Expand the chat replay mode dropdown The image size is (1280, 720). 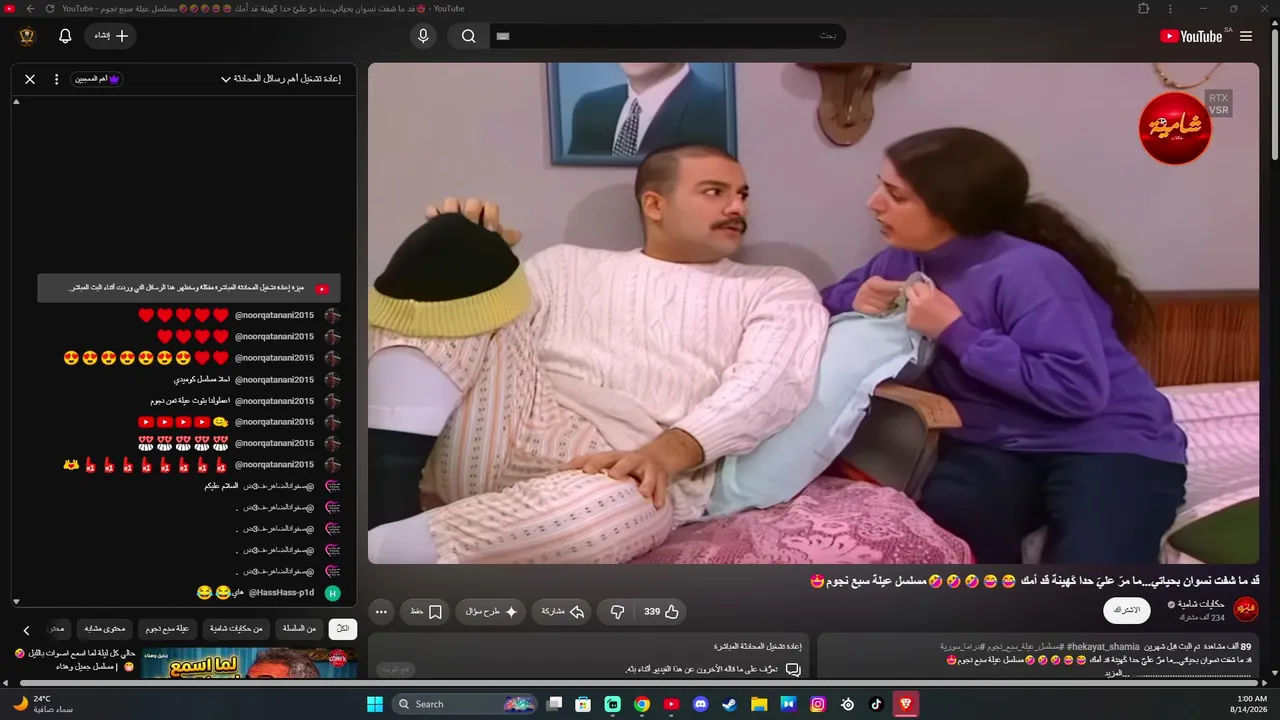[x=281, y=79]
